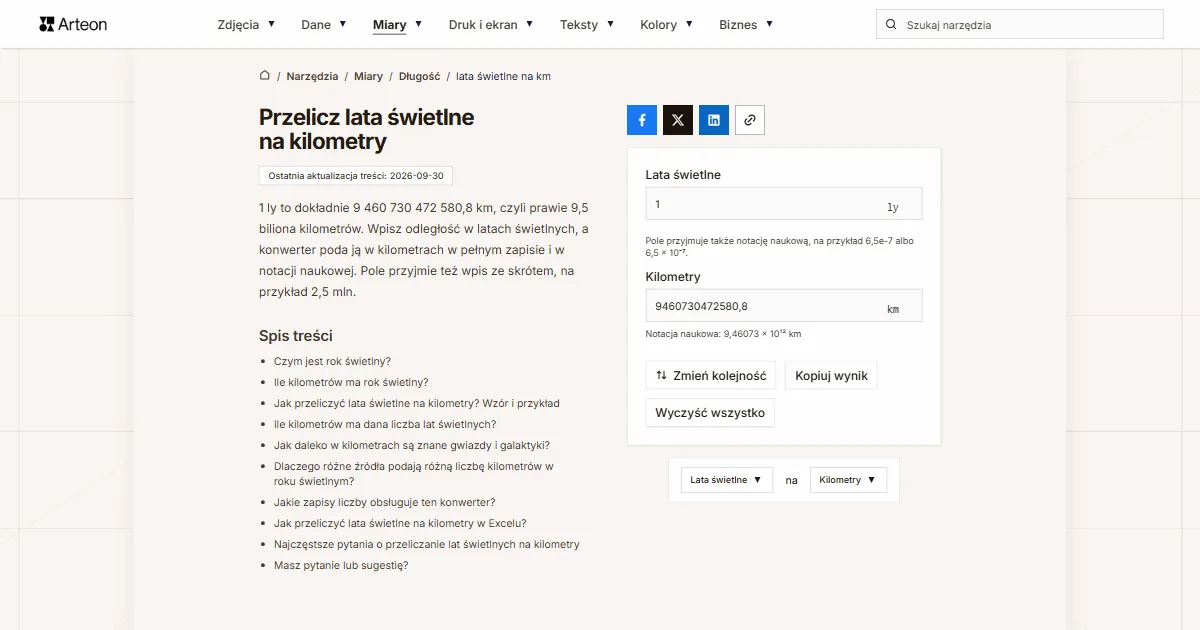Open the Teksty menu

[x=587, y=25]
